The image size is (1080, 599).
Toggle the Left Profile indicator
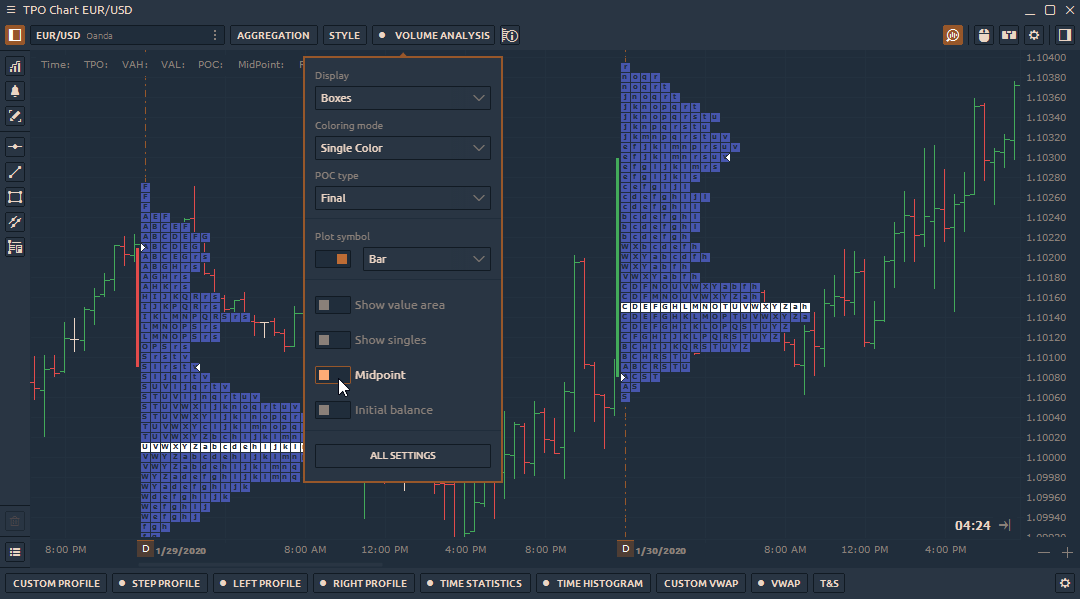pyautogui.click(x=260, y=583)
